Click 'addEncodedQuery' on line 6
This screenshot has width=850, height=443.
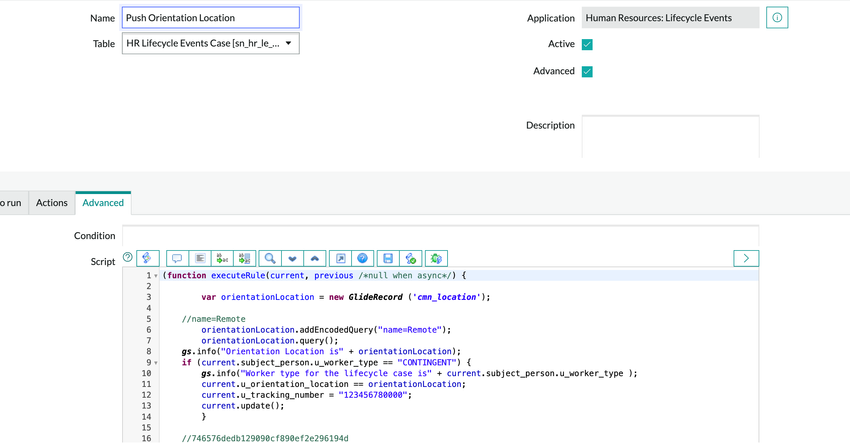click(336, 330)
